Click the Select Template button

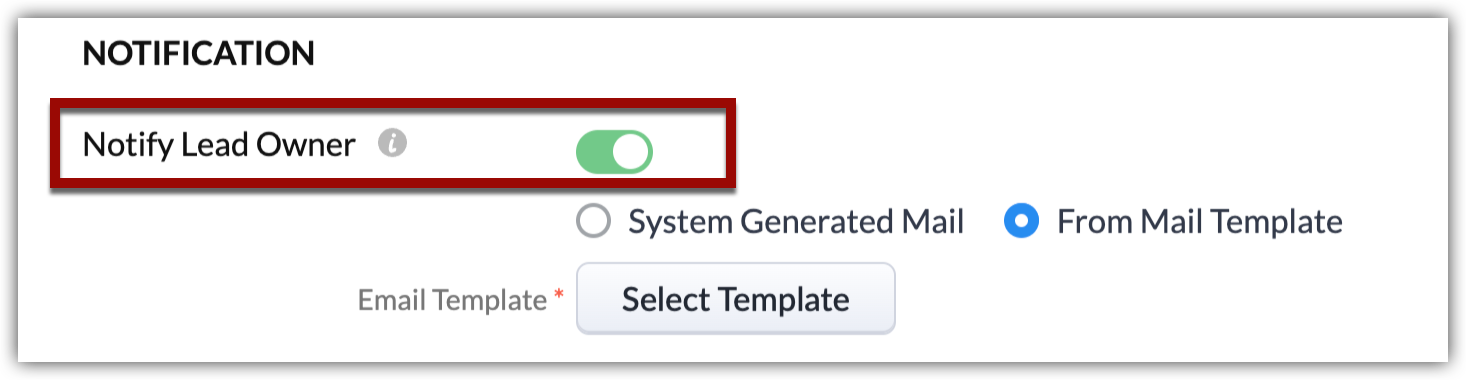coord(736,298)
